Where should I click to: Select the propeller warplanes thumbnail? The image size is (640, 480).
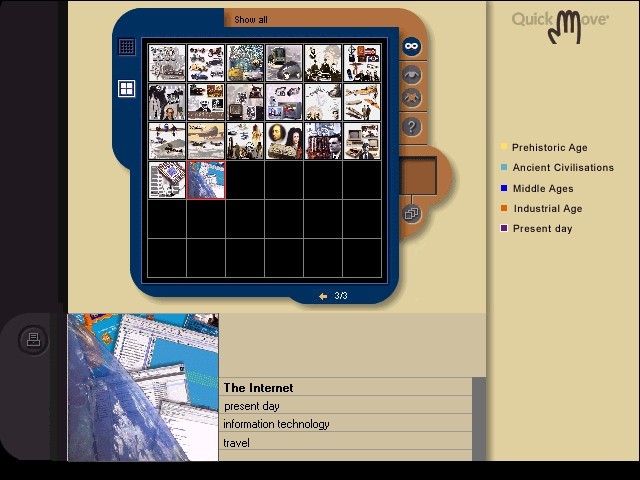coord(167,141)
